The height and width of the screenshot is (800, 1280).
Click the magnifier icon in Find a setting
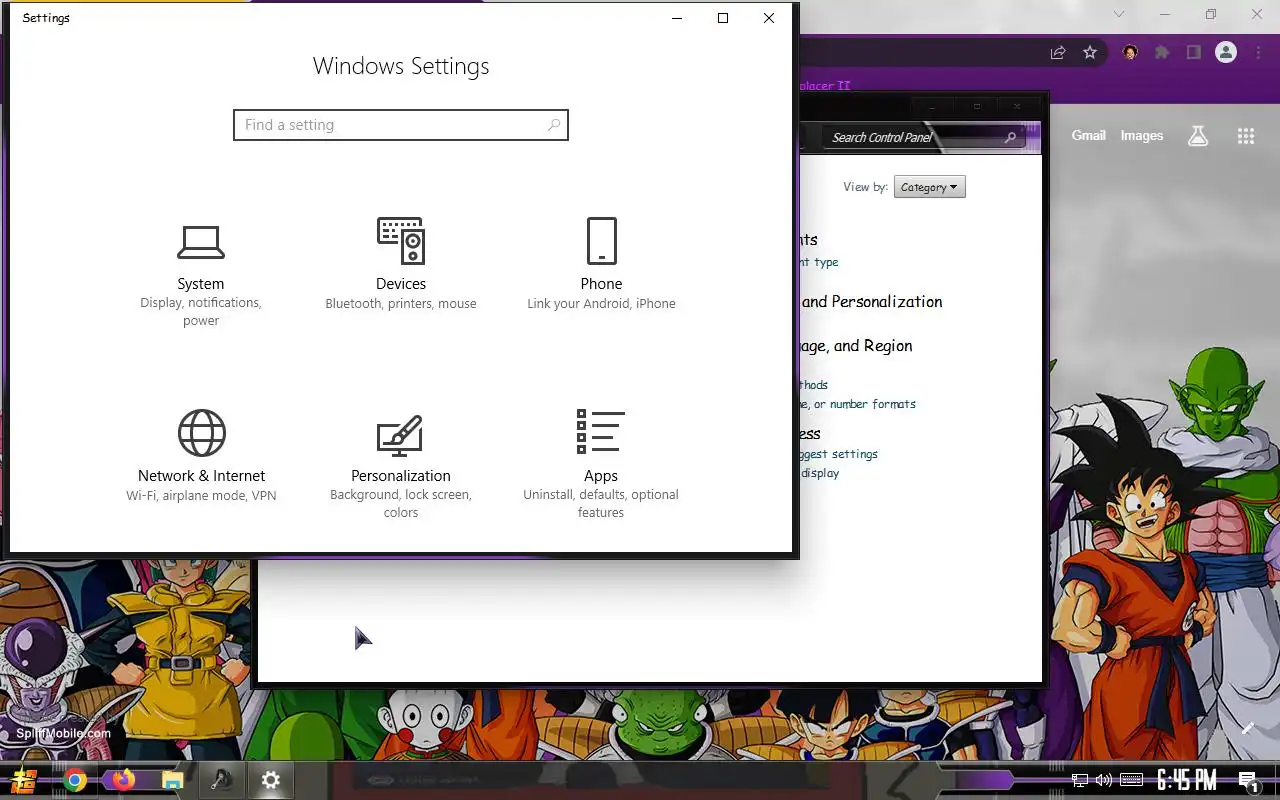coord(554,125)
